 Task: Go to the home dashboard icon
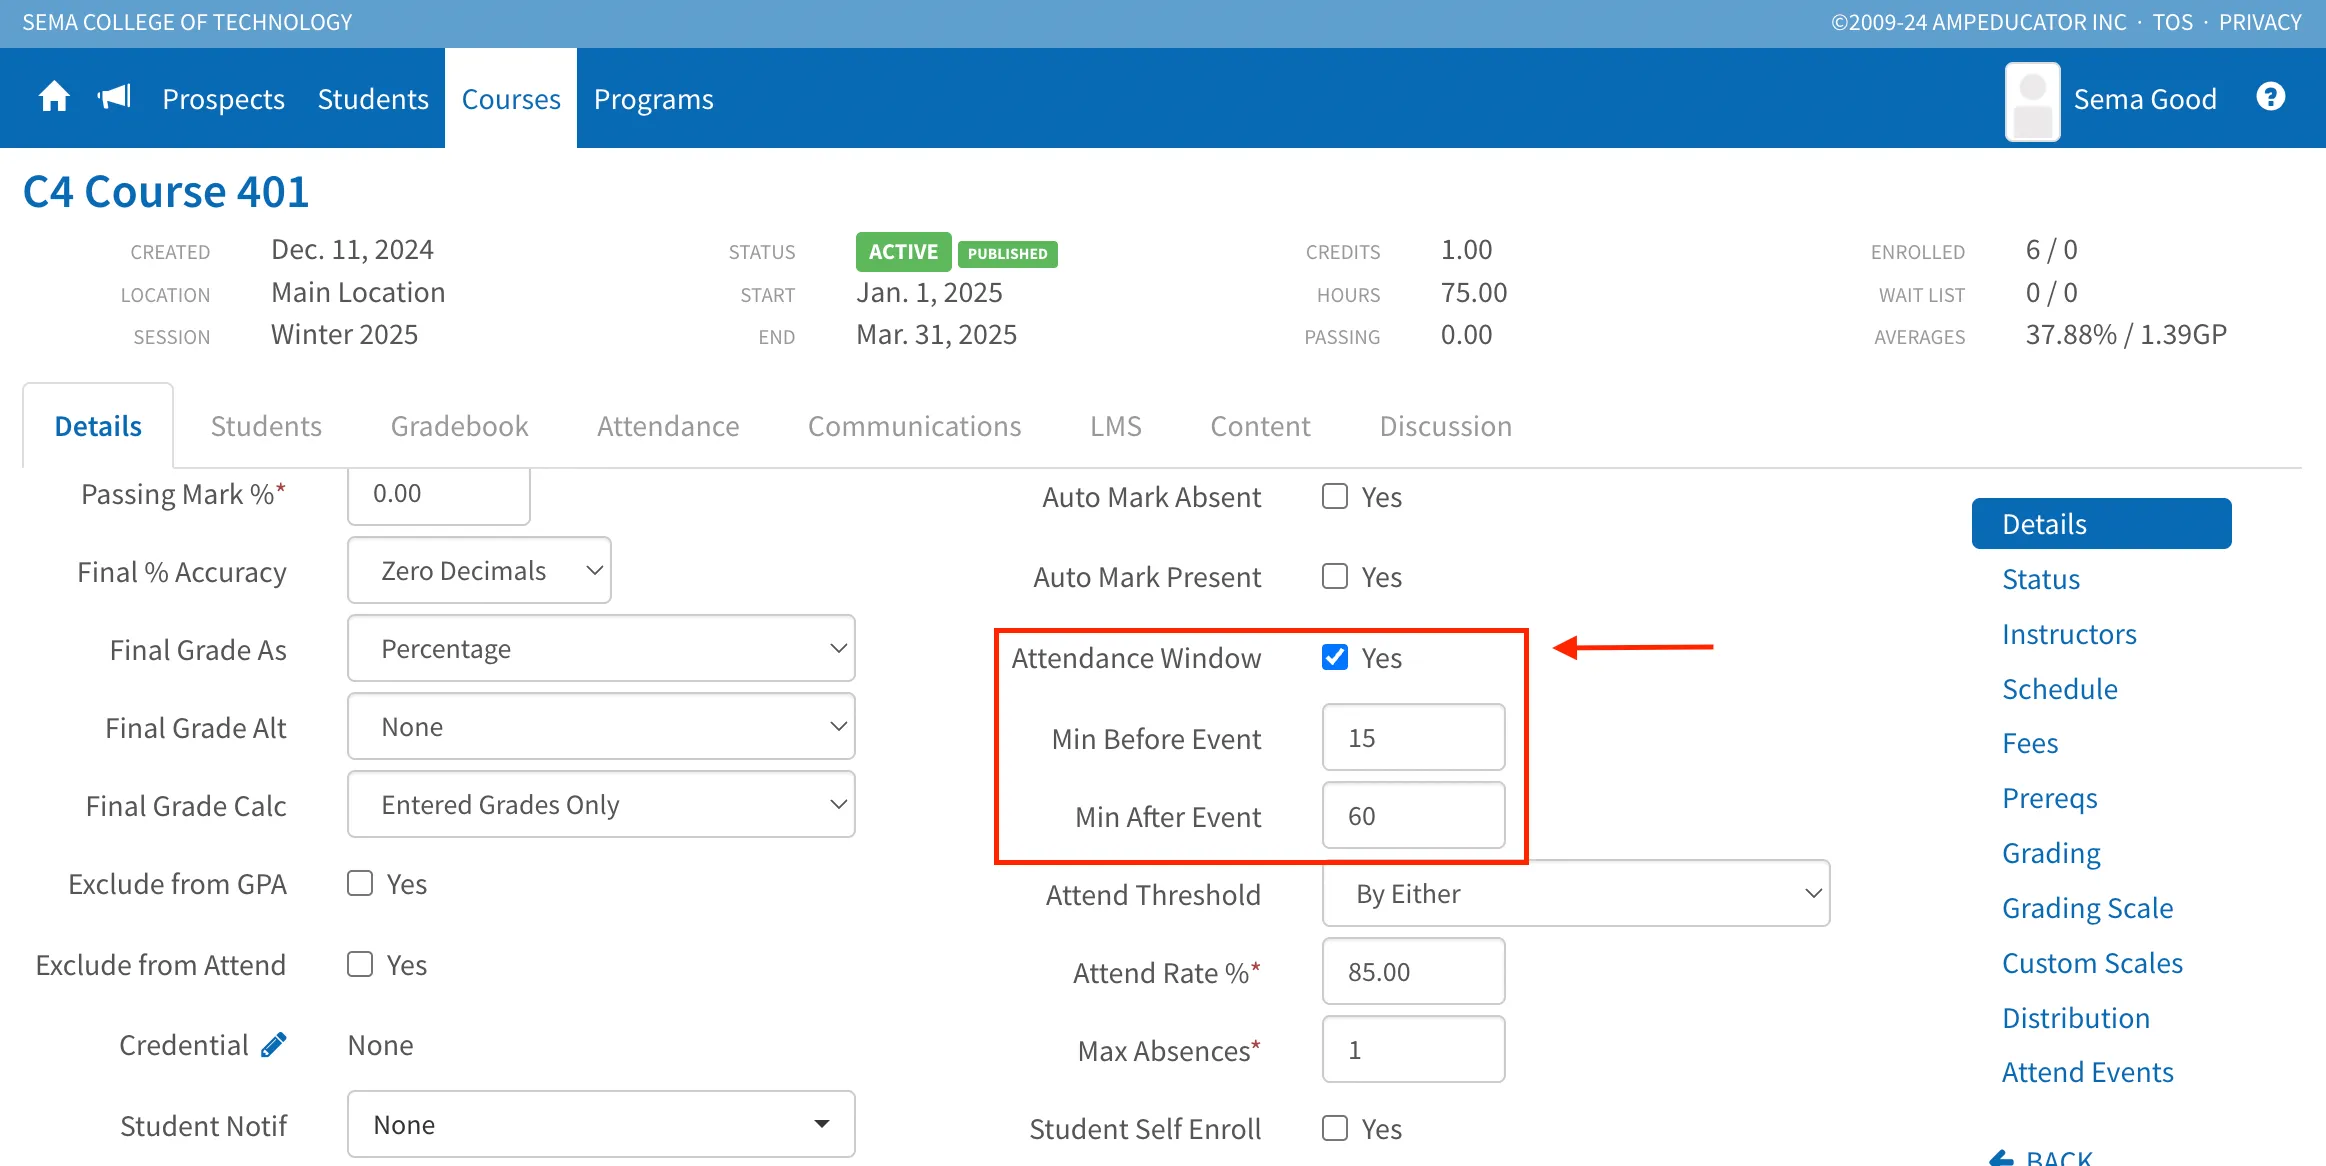click(x=54, y=98)
